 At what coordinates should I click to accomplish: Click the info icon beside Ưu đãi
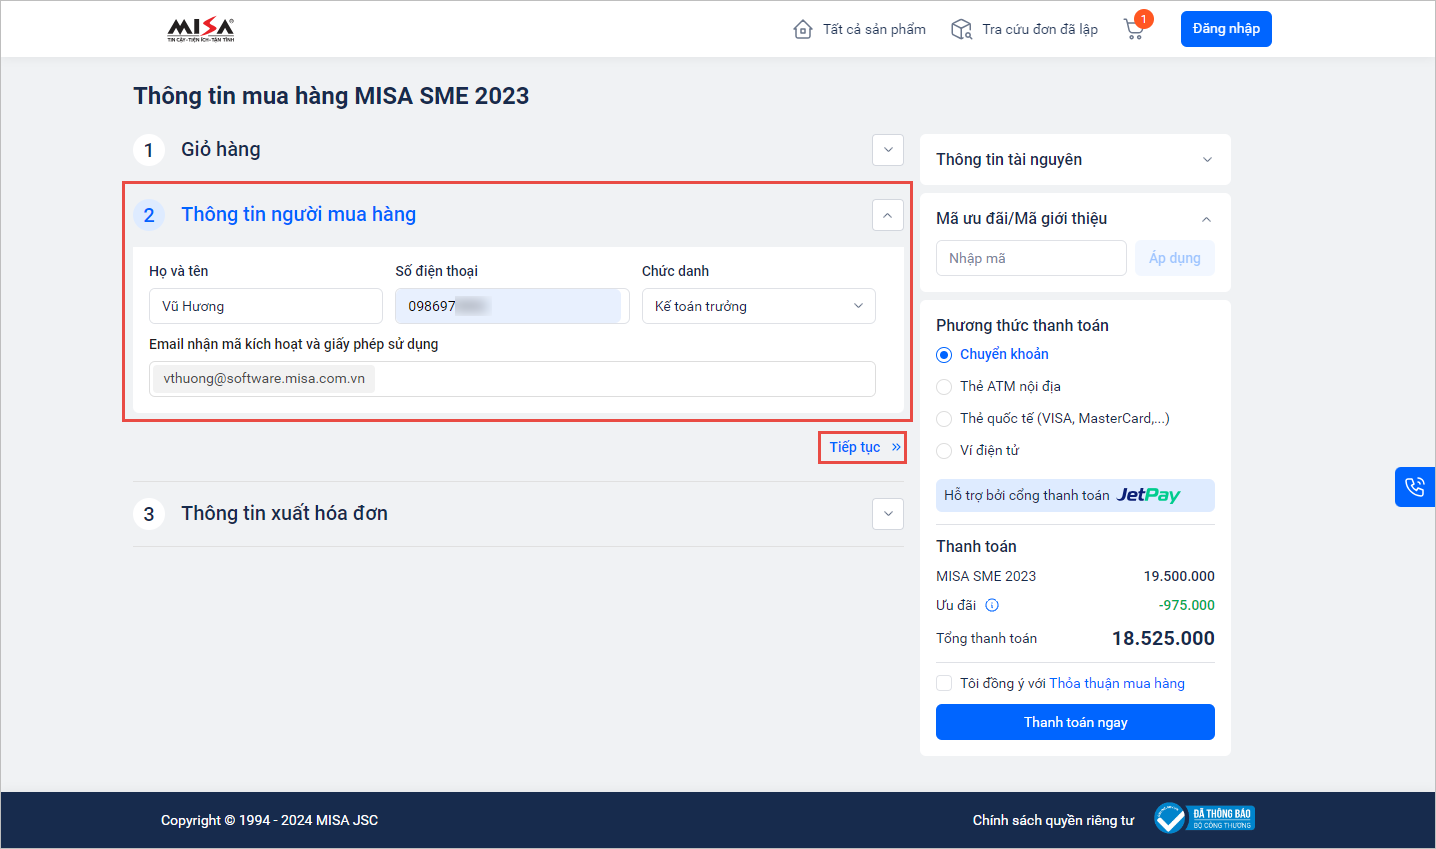coord(992,605)
